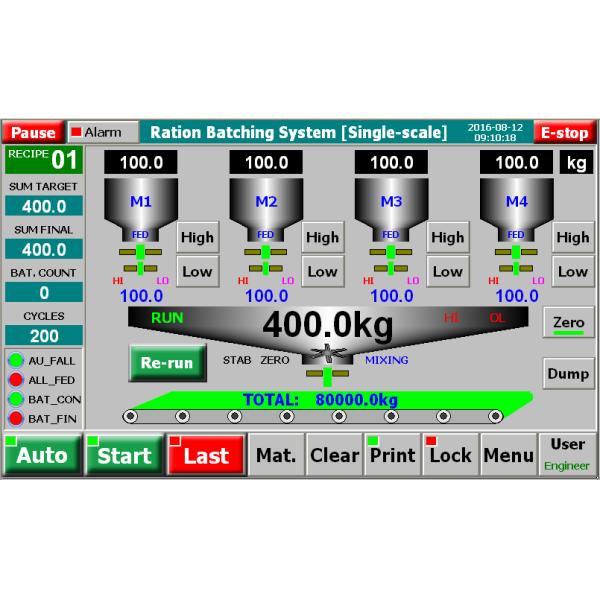Click the SUM TARGET 400.0 field
This screenshot has width=600, height=600.
[x=44, y=206]
